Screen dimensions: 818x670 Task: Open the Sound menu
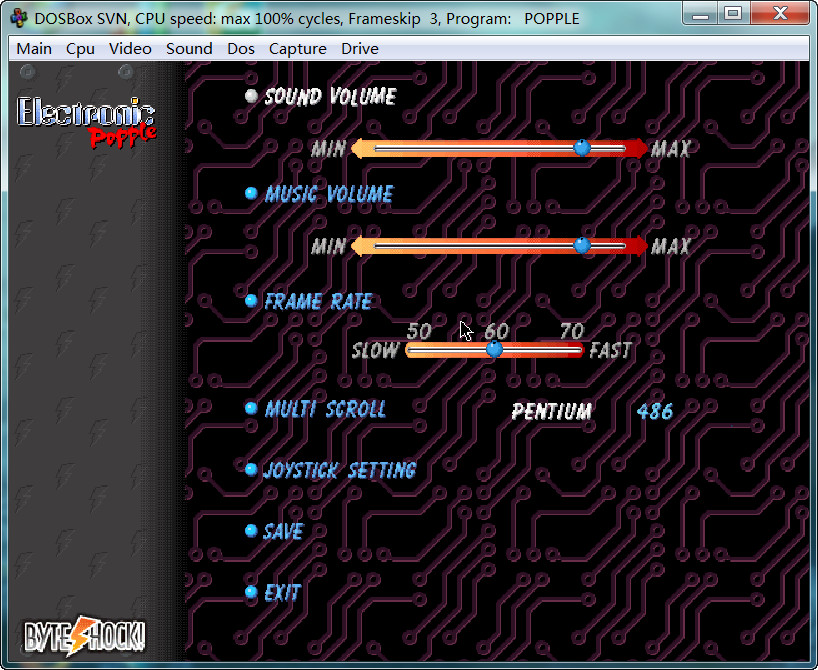click(189, 49)
